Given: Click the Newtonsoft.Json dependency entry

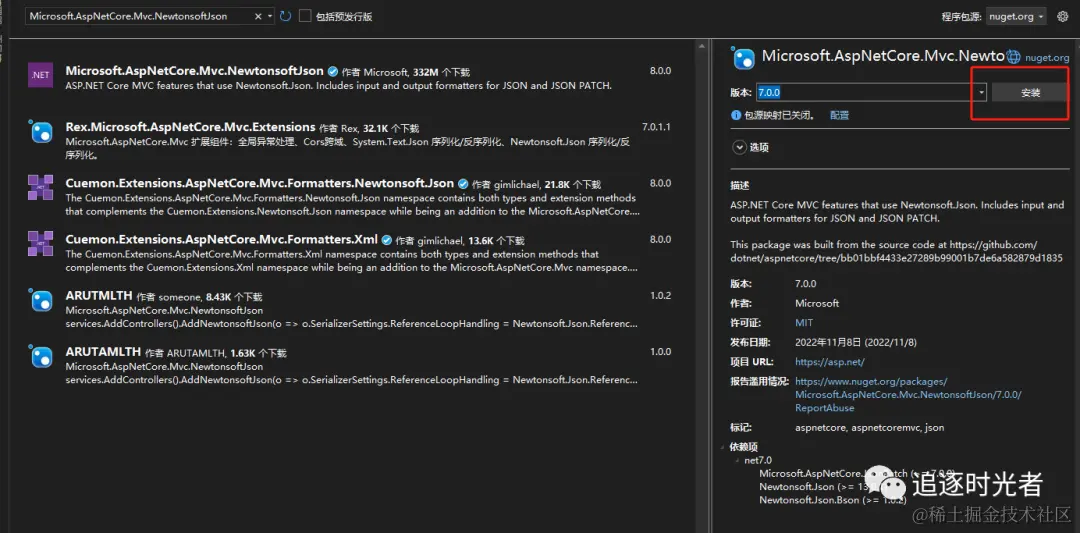Looking at the screenshot, I should click(813, 487).
